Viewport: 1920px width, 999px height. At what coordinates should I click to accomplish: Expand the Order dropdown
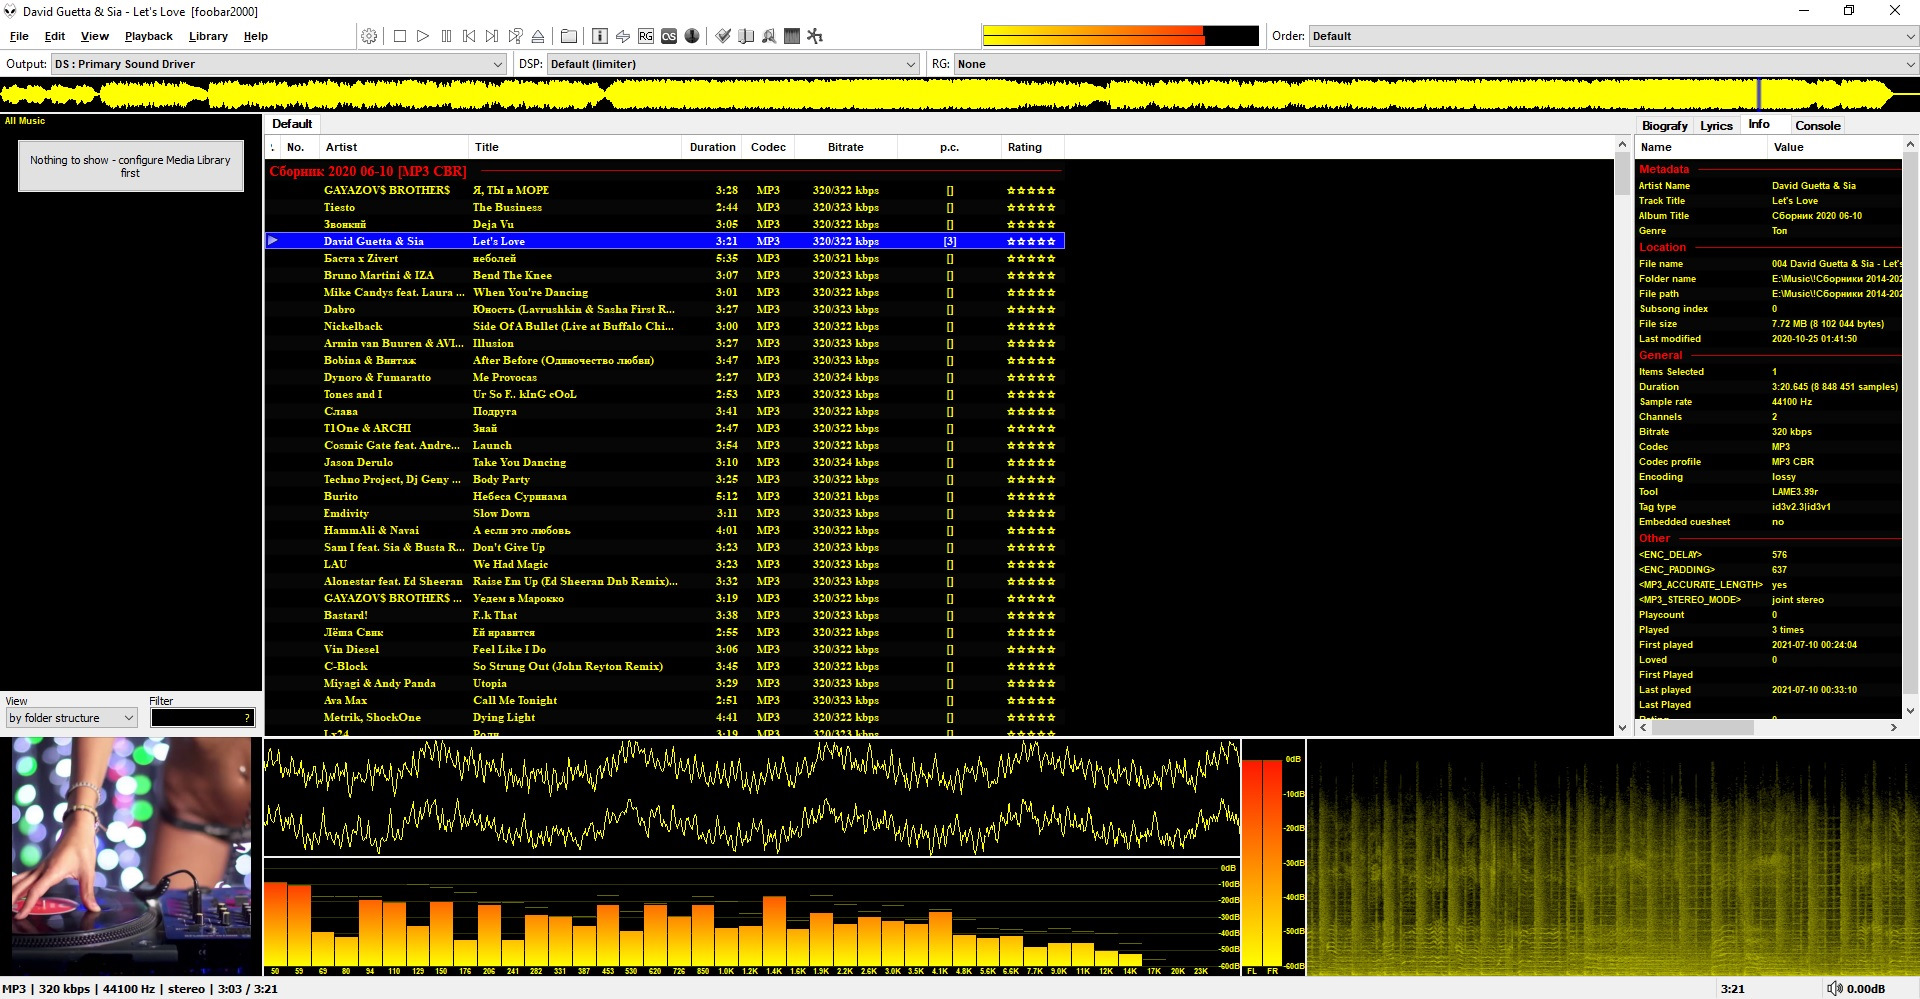tap(1612, 36)
